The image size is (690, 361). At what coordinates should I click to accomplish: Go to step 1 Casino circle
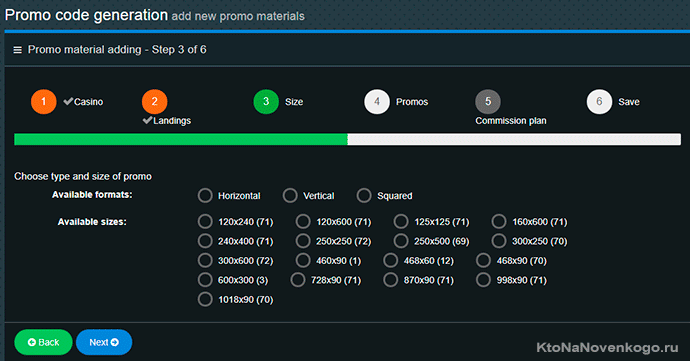(44, 102)
